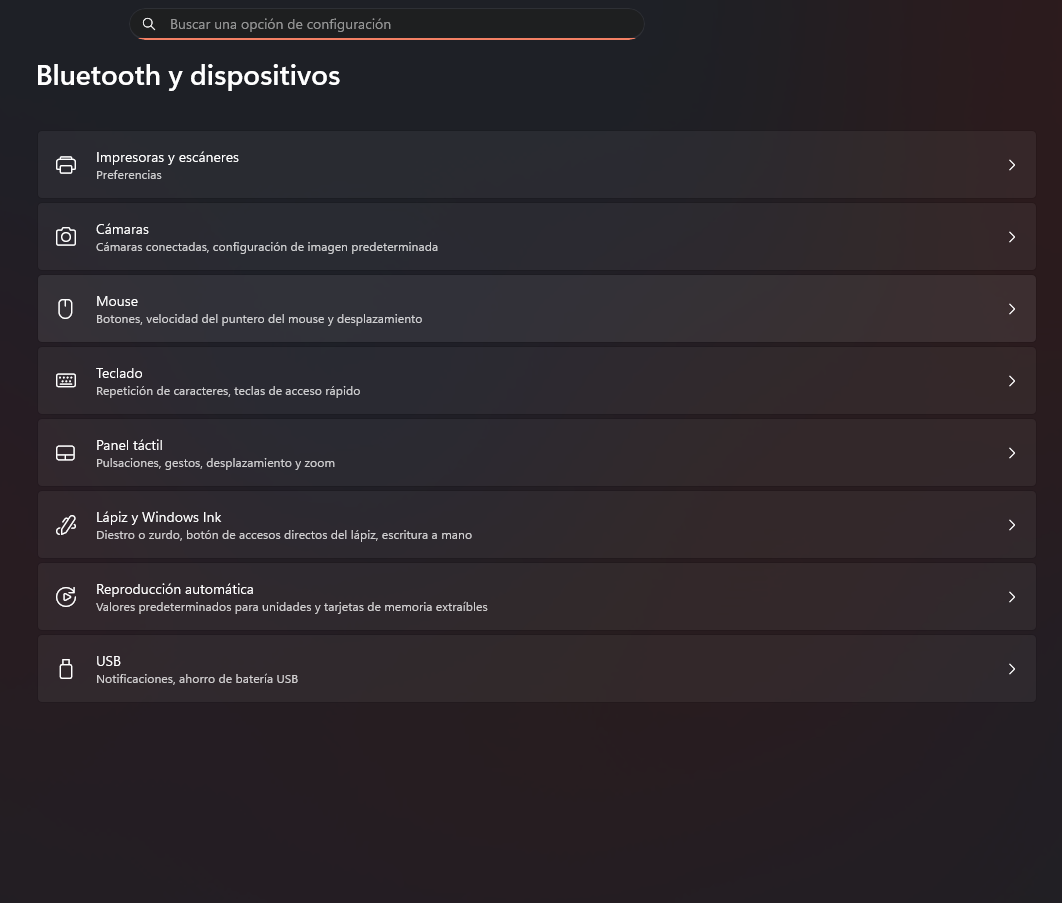Select the Lápiz y Windows Ink title
1062x903 pixels.
[158, 518]
